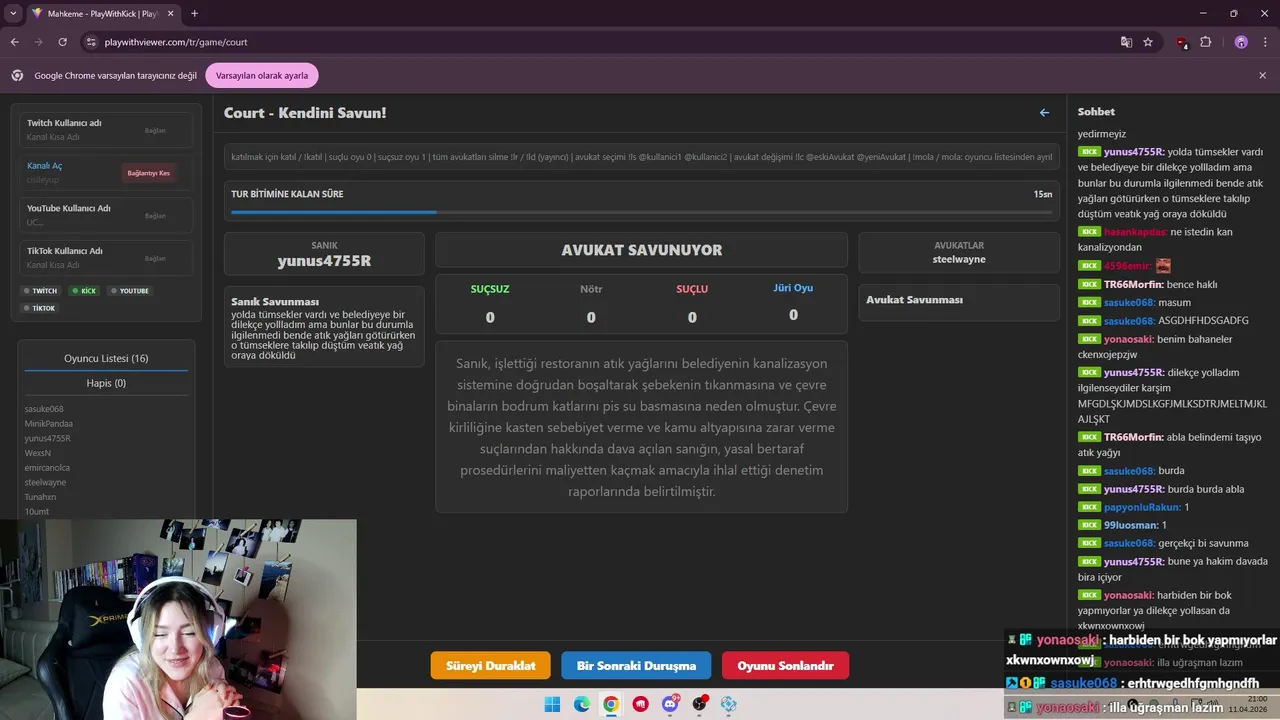Switch to Hapis (0) tab
This screenshot has height=720, width=1280.
pos(106,383)
